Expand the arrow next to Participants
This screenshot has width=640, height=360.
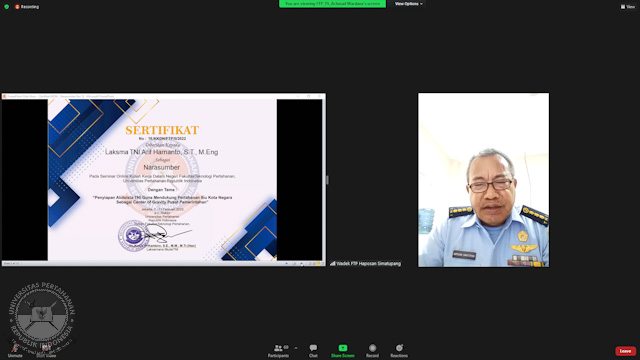click(x=296, y=348)
